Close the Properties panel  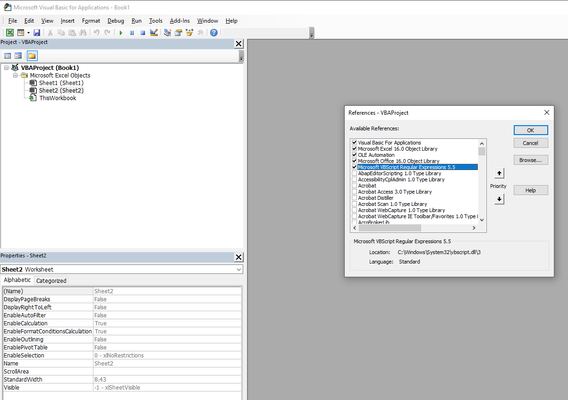(x=238, y=257)
